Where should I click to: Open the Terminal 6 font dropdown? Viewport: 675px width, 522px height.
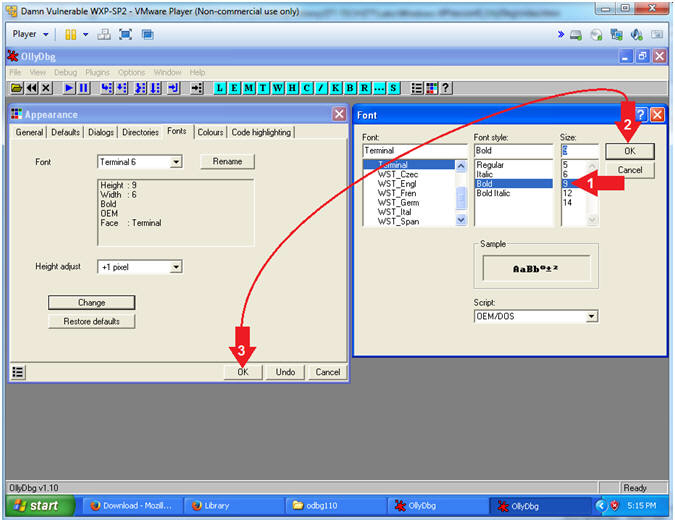(x=176, y=162)
